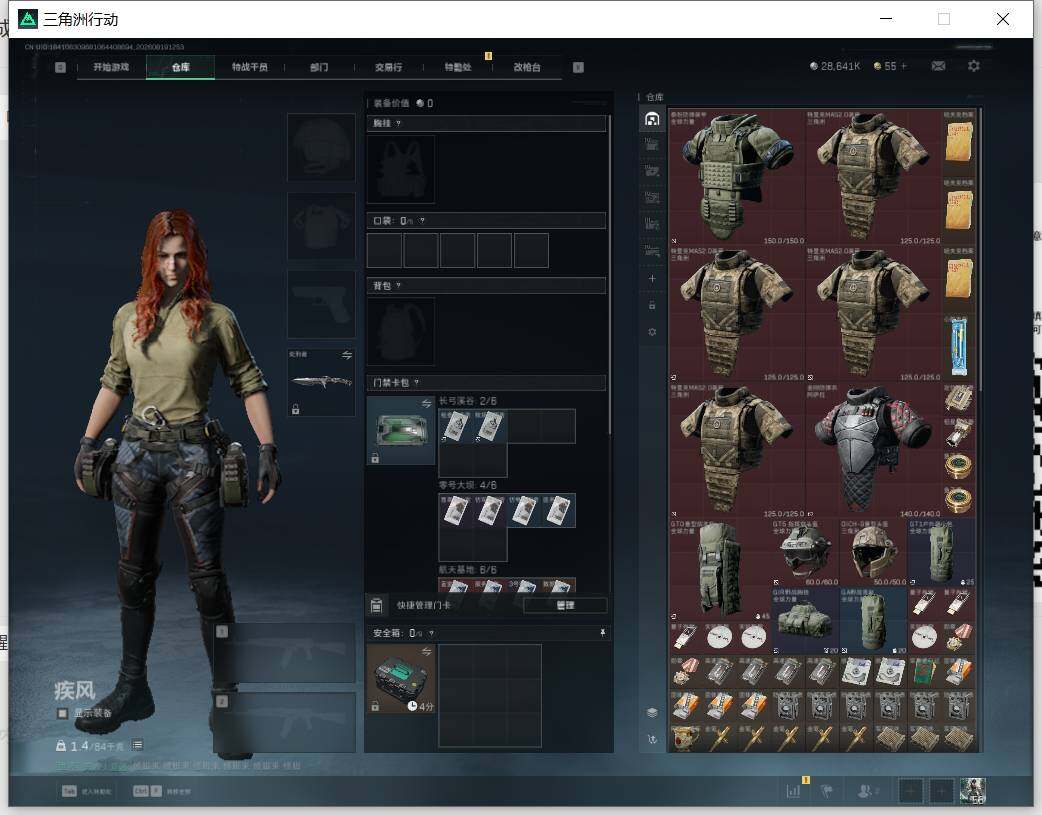Open the 部门 tab
Image resolution: width=1042 pixels, height=815 pixels.
click(x=319, y=67)
